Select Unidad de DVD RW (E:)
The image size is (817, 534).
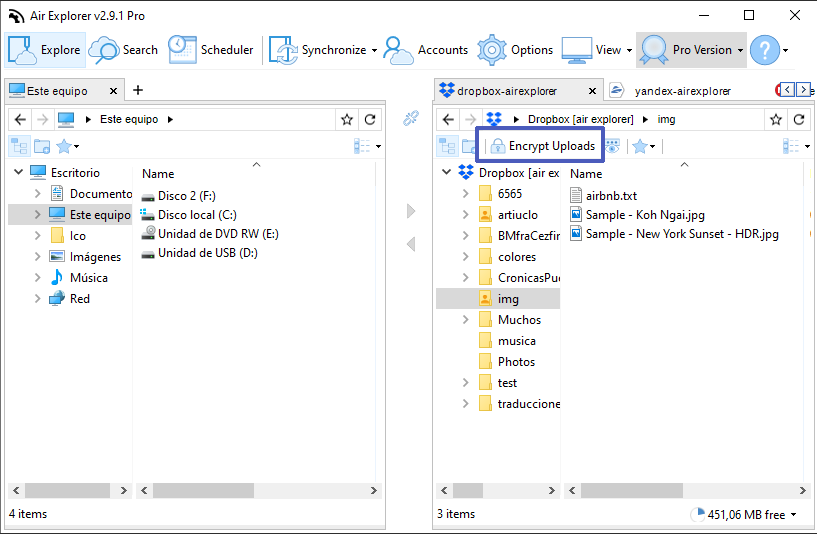tap(210, 234)
